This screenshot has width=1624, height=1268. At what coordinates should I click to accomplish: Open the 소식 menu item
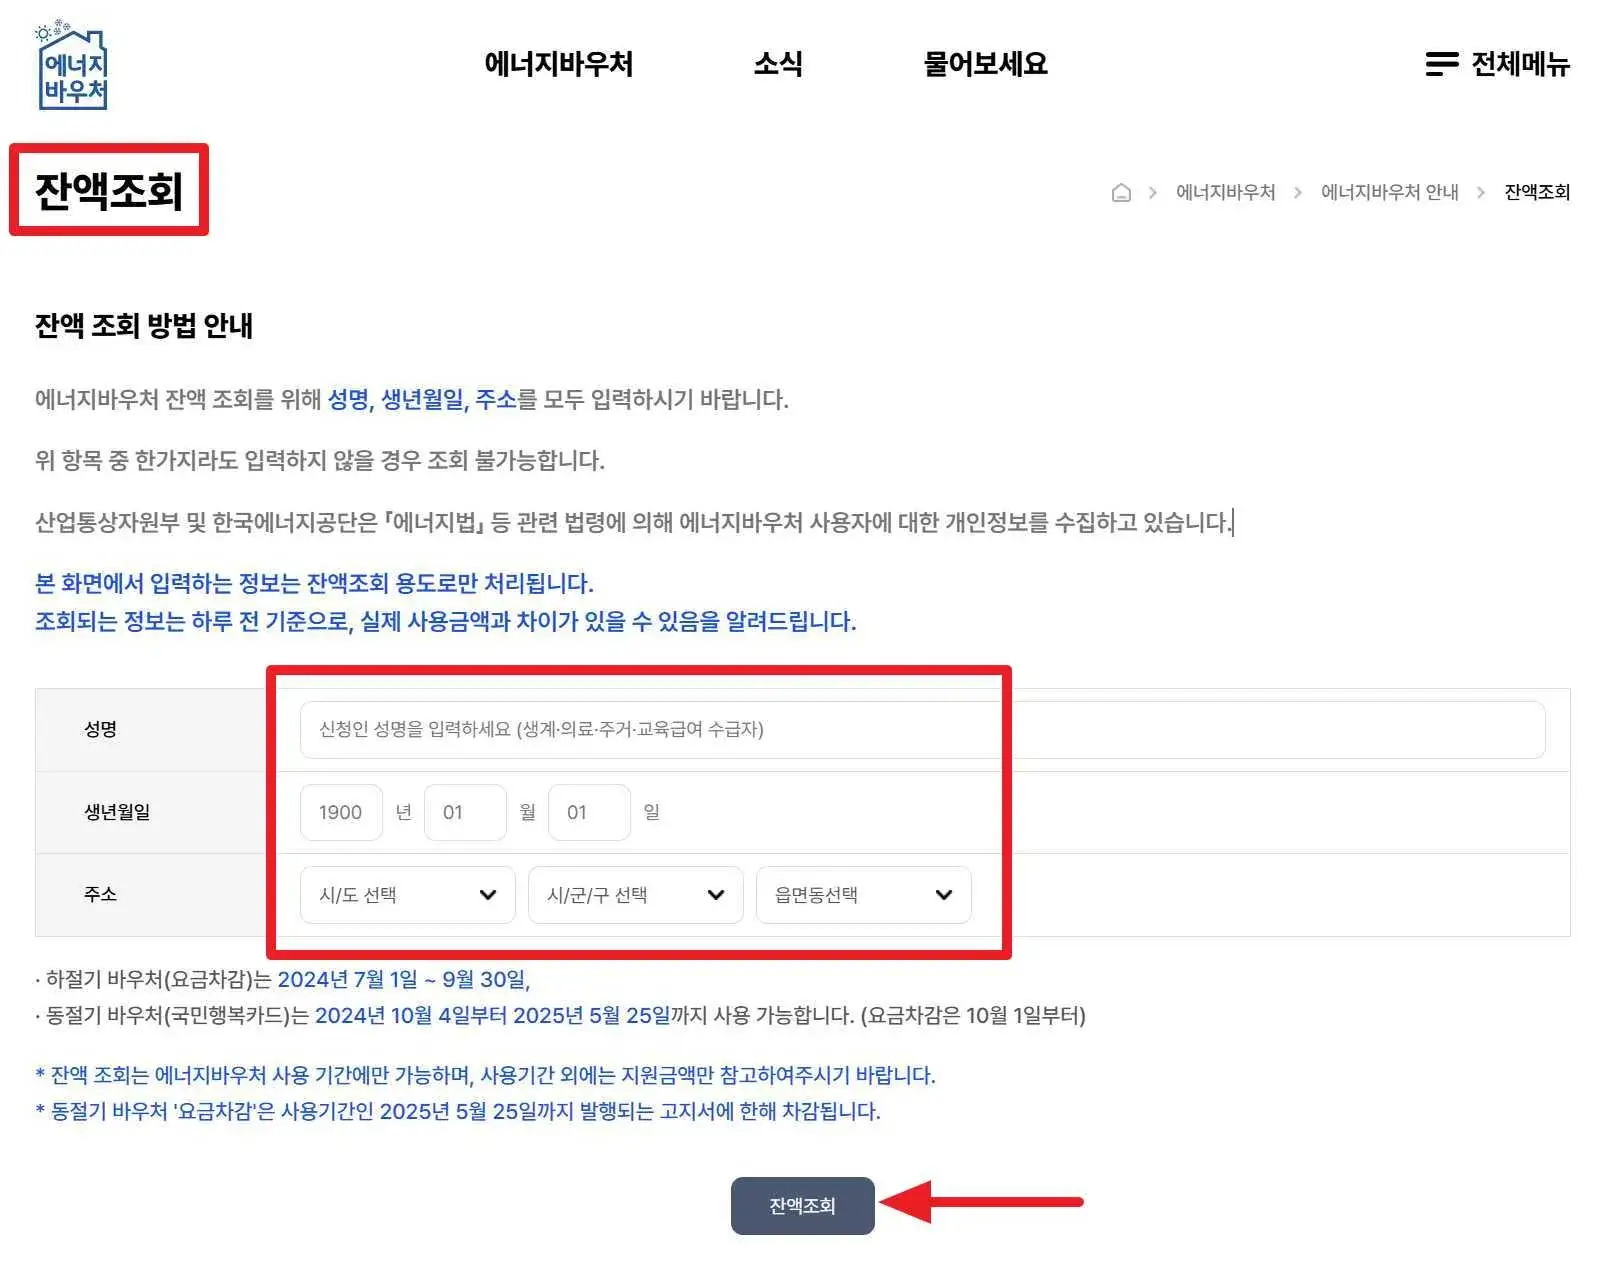coord(779,64)
